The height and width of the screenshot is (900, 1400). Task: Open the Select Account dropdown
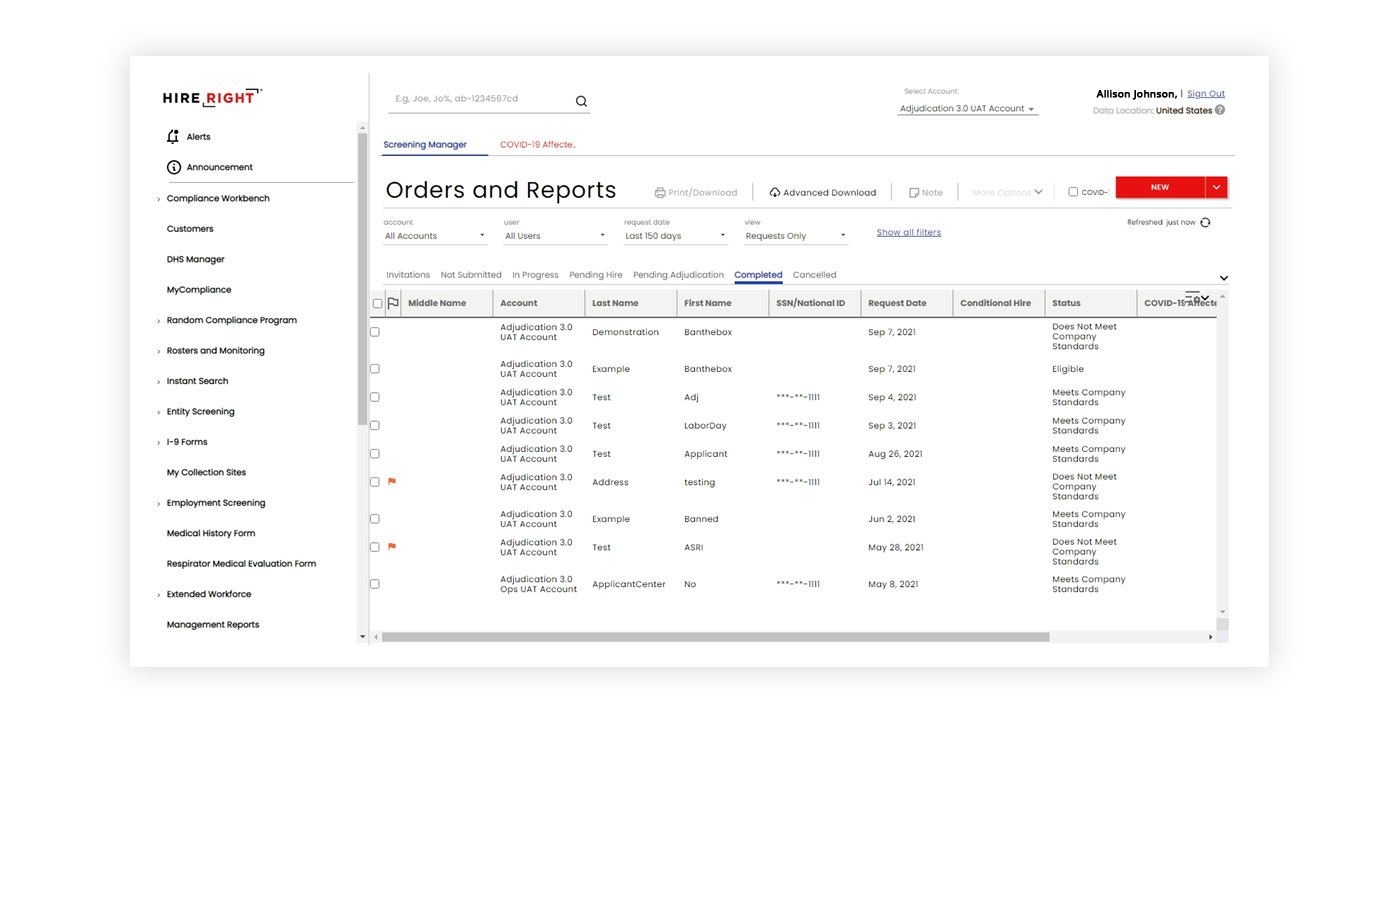pyautogui.click(x=966, y=109)
